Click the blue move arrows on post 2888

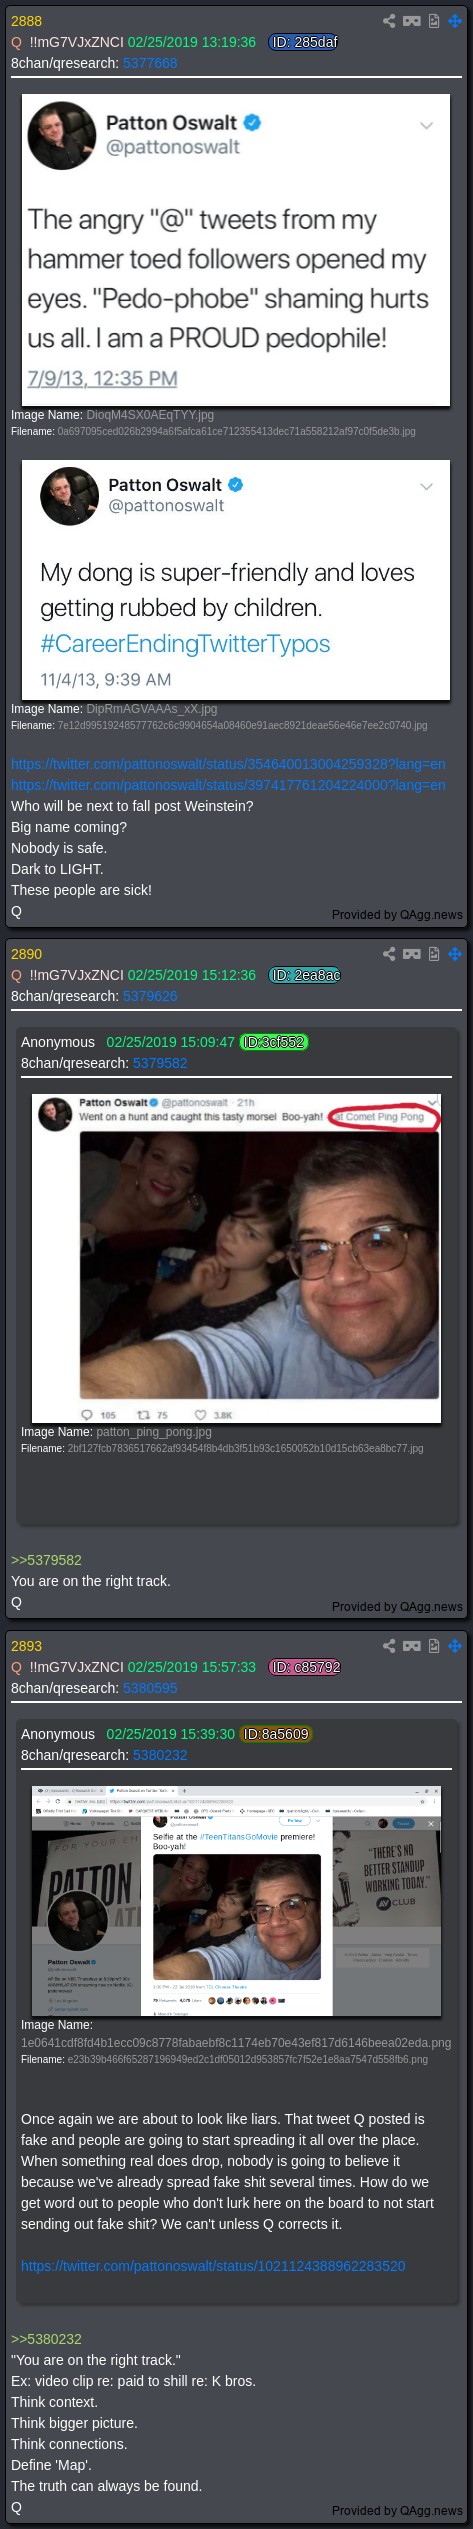(x=455, y=21)
